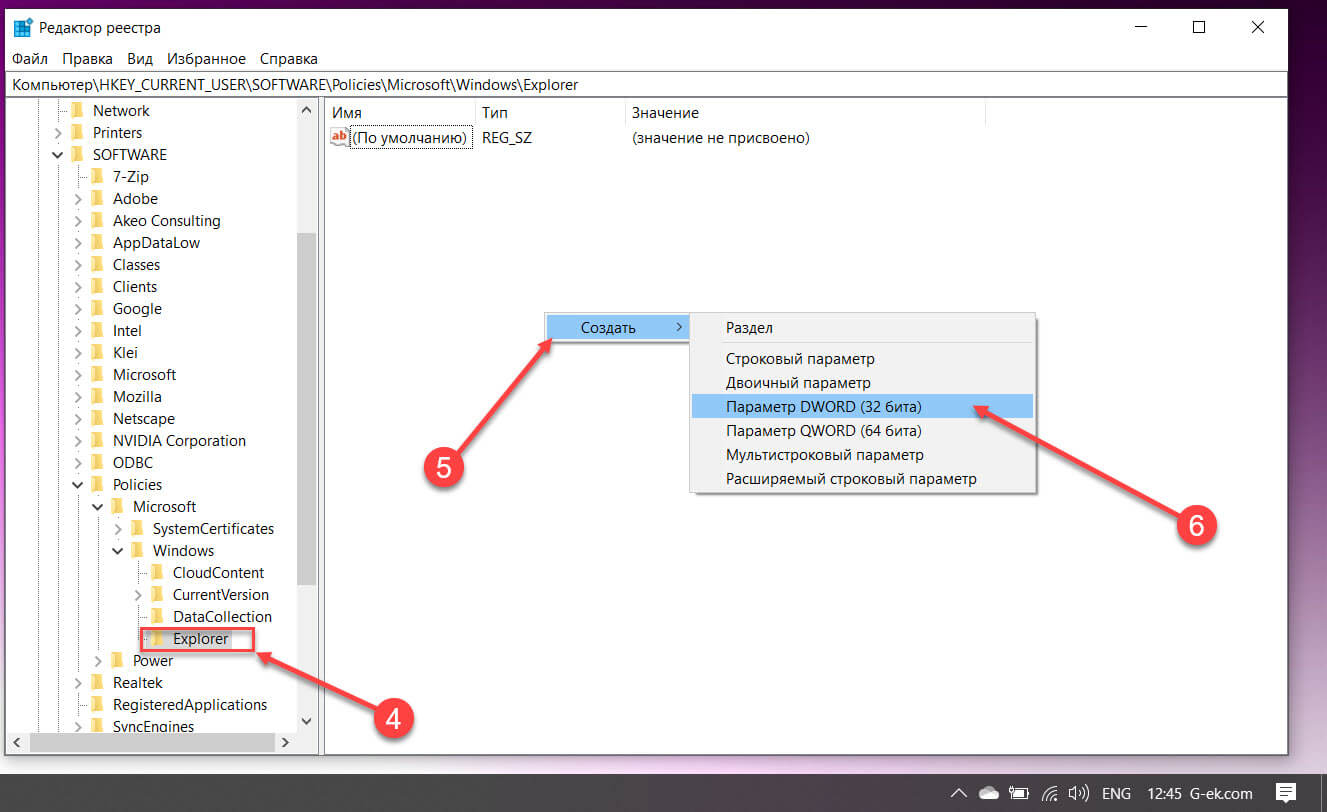The image size is (1327, 812).
Task: Expand the Adobe key chevron
Action: coord(77,199)
